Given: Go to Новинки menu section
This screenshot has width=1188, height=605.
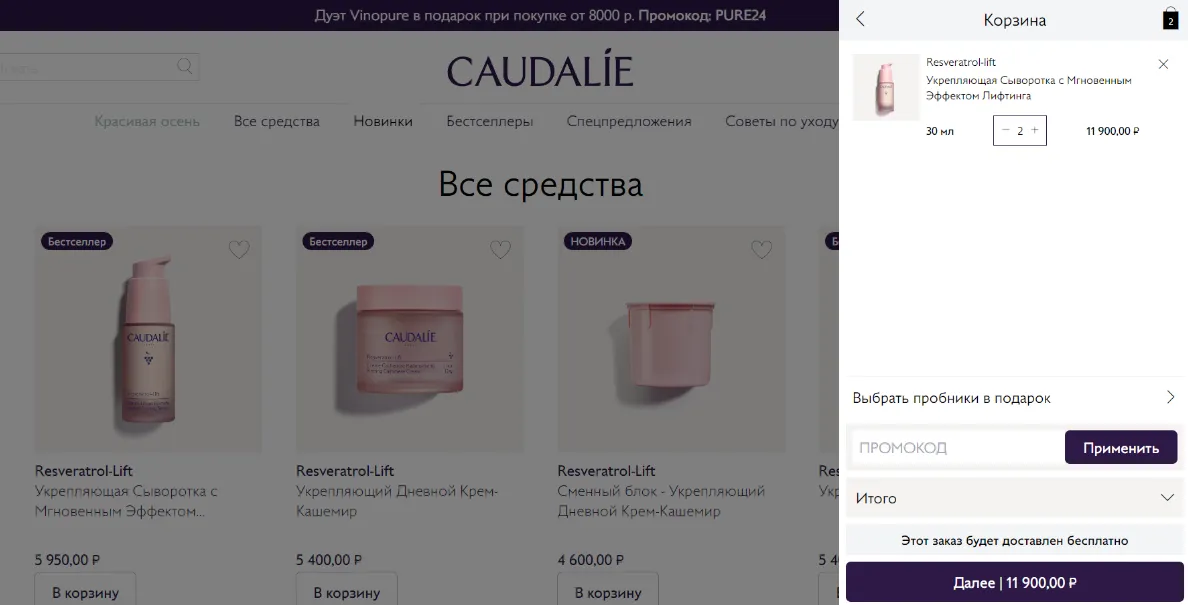Looking at the screenshot, I should click(x=383, y=121).
